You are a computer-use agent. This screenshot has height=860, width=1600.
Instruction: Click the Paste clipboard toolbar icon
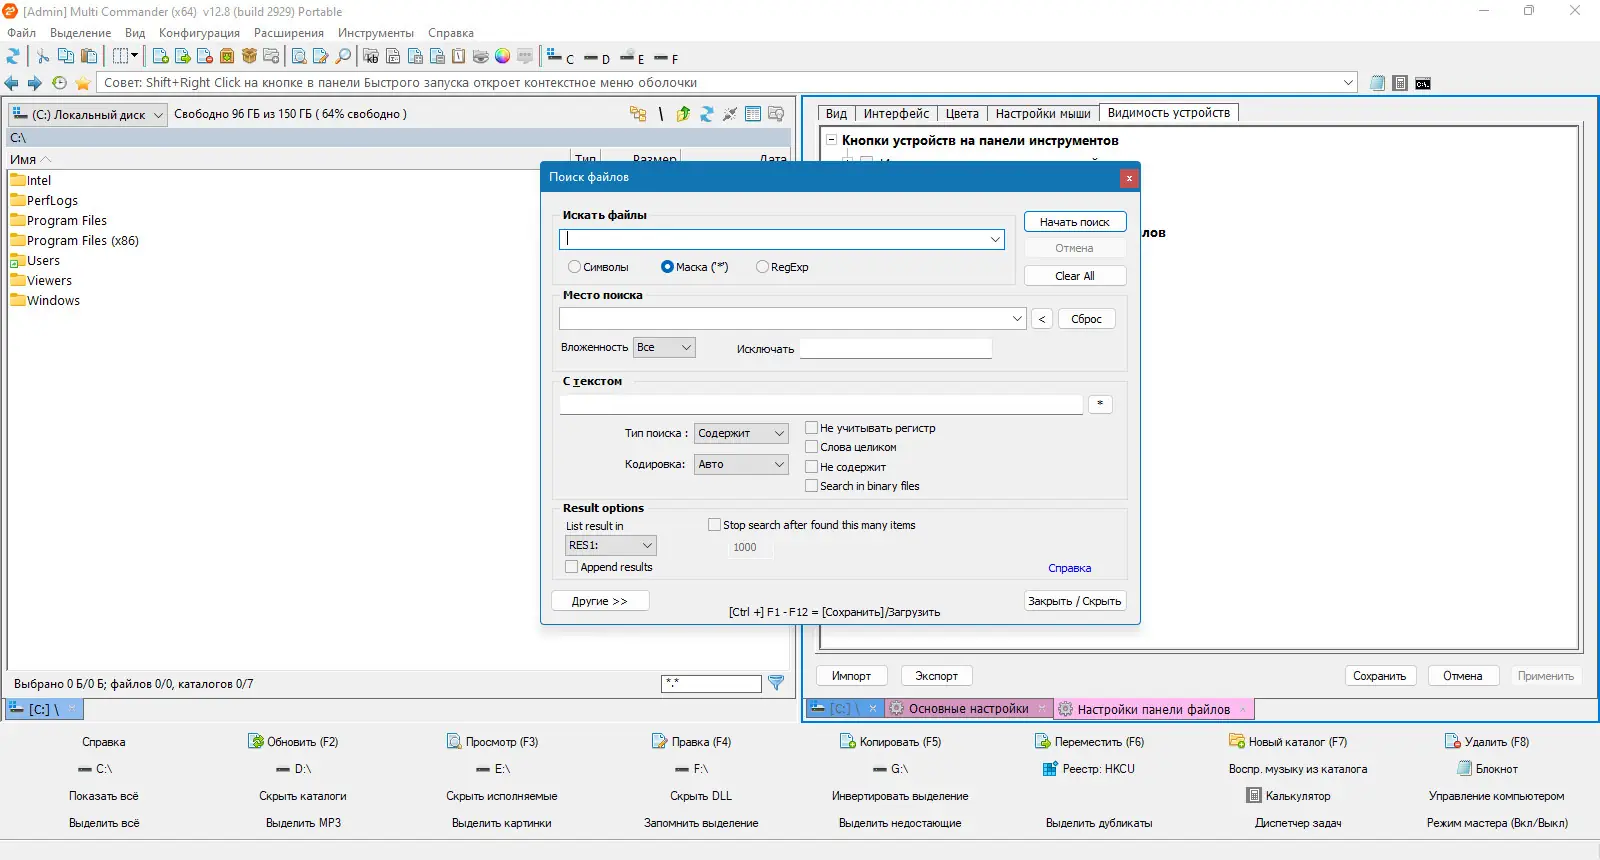click(x=89, y=56)
